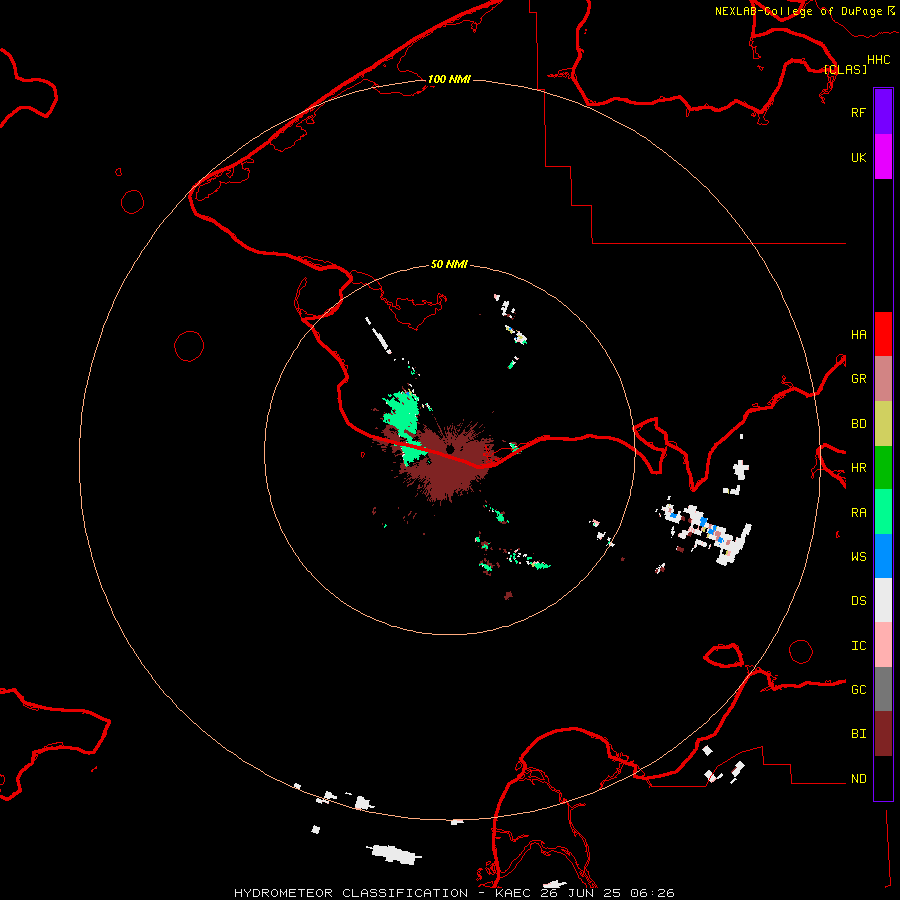Click the IC pink legend swatch
Screen dimensions: 900x900
click(883, 645)
